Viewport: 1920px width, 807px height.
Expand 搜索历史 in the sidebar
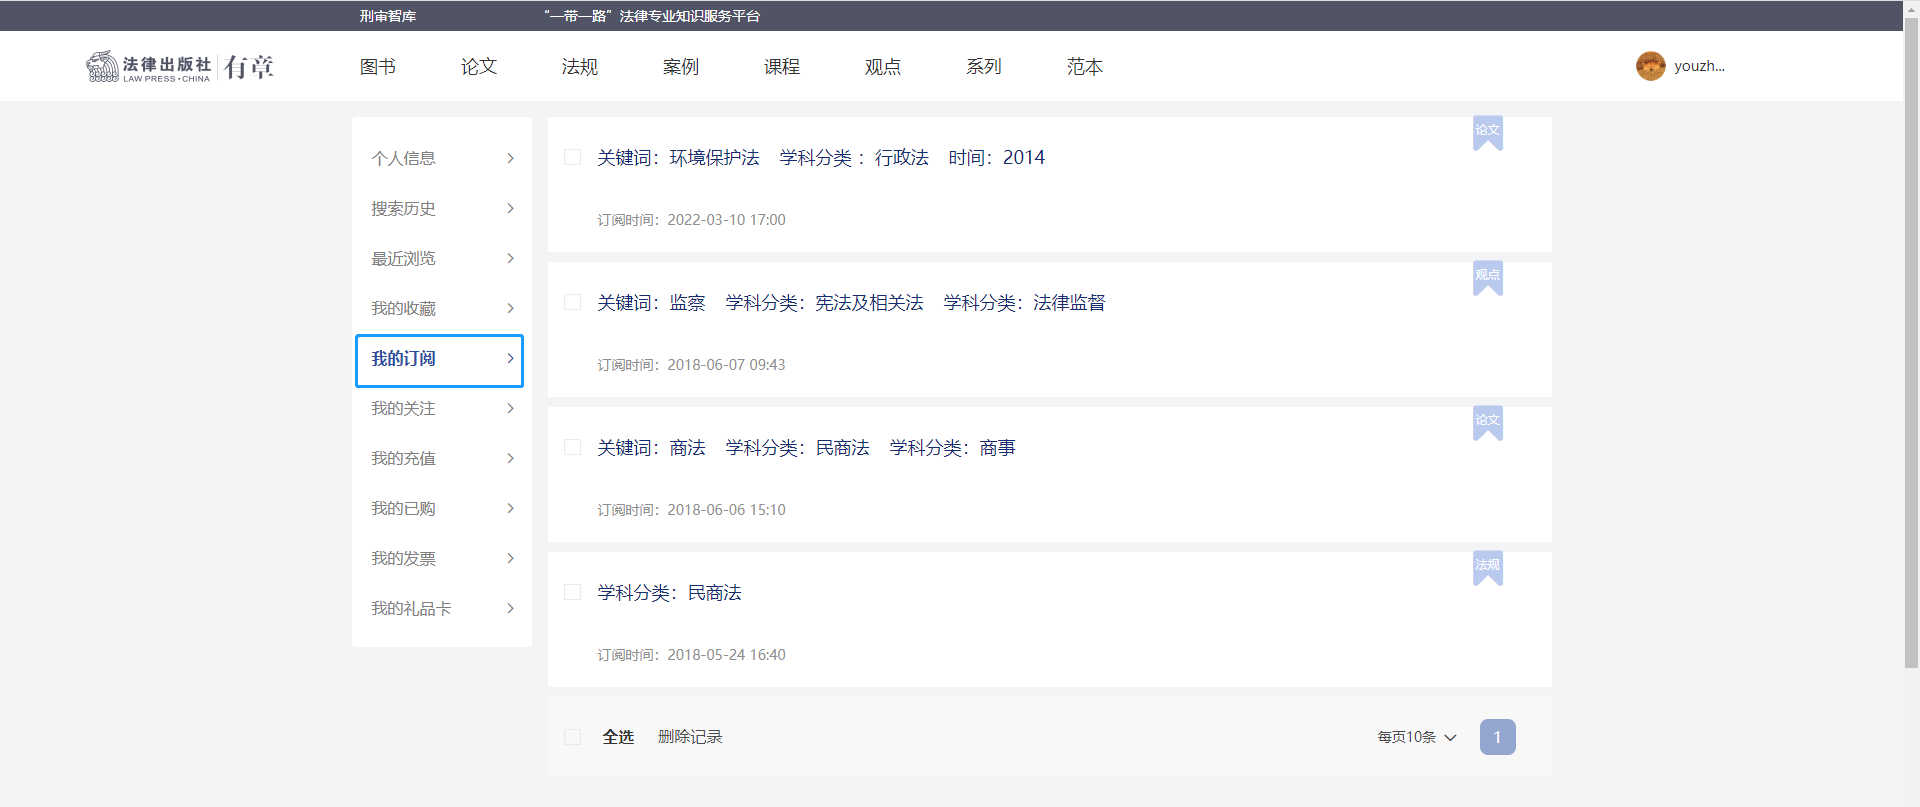pyautogui.click(x=441, y=208)
